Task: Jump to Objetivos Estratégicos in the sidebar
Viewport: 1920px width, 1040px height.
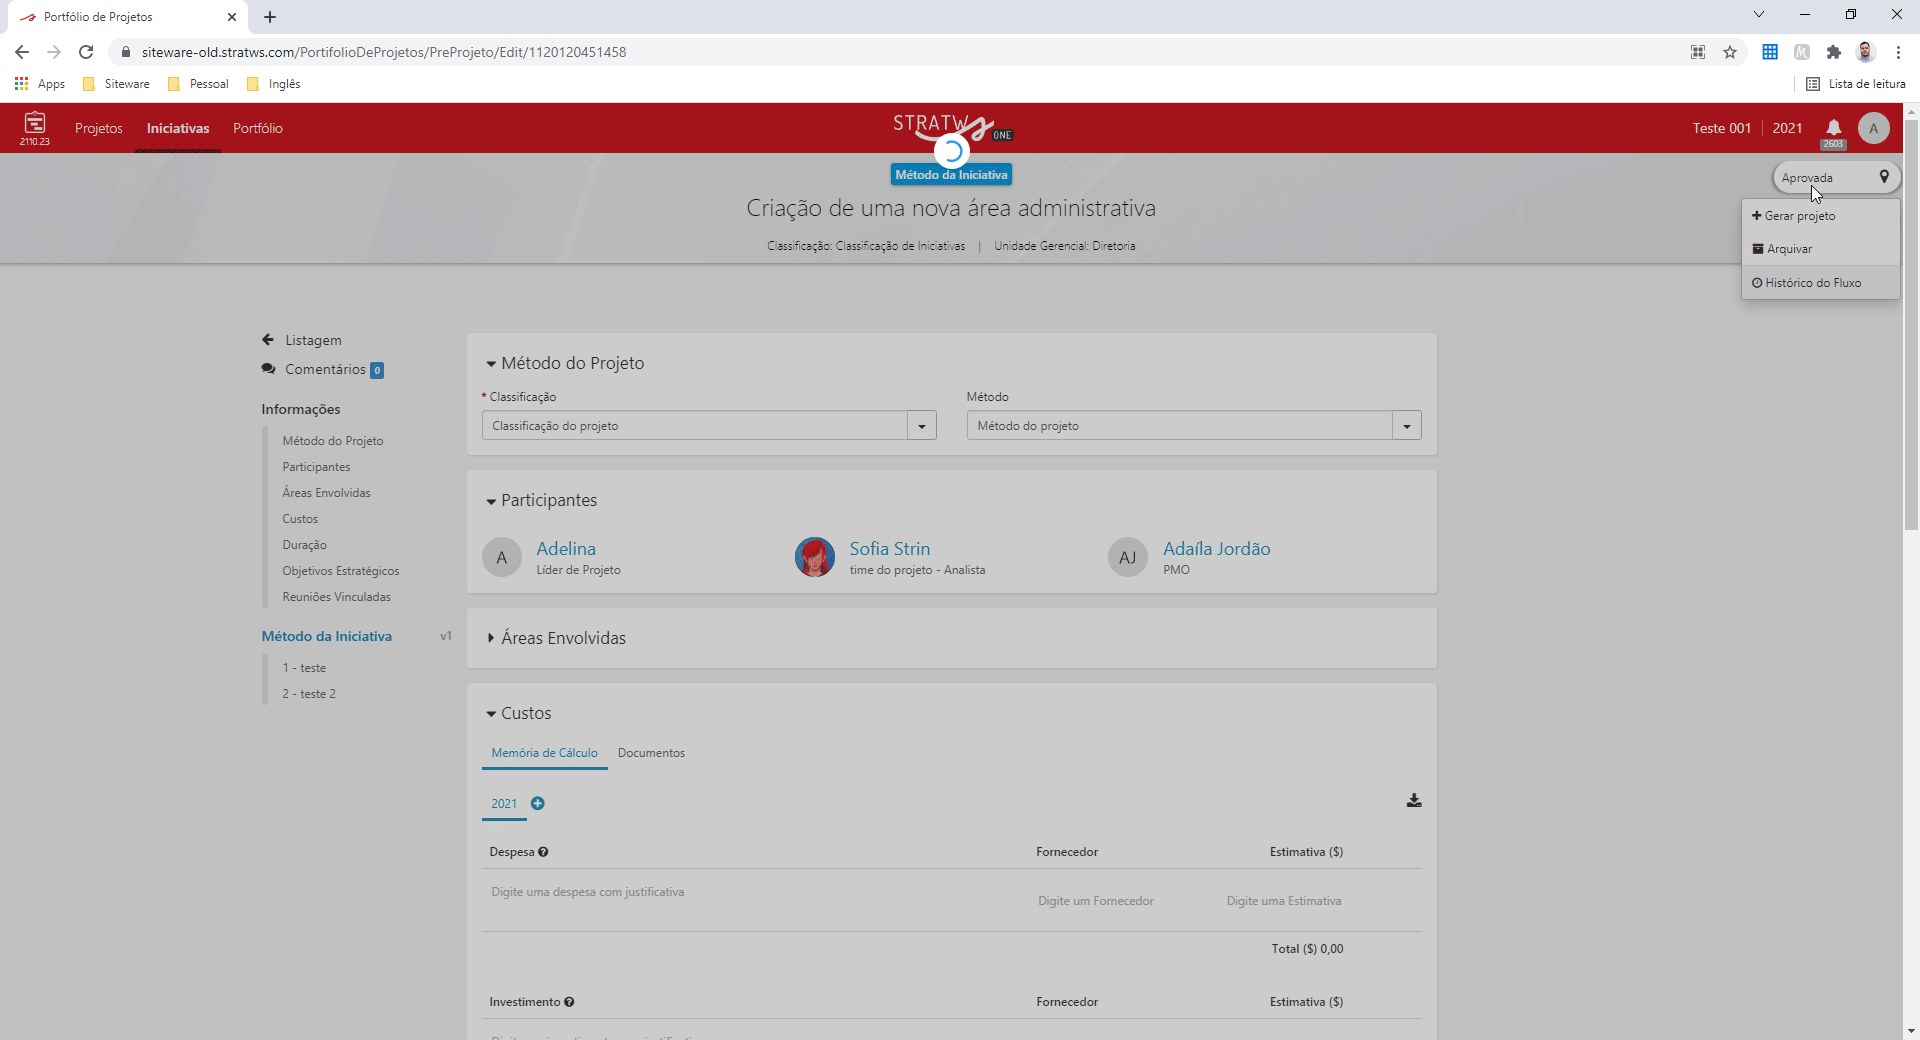Action: click(341, 571)
